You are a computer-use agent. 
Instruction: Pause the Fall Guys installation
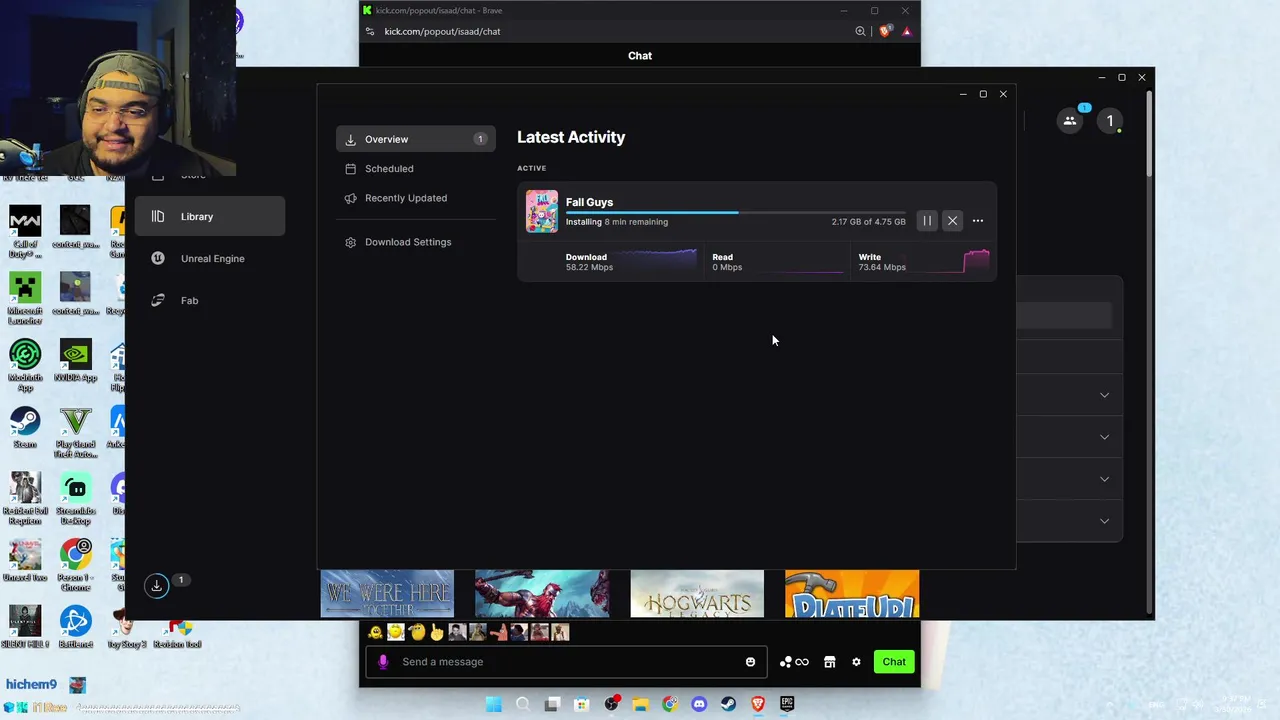coord(927,221)
